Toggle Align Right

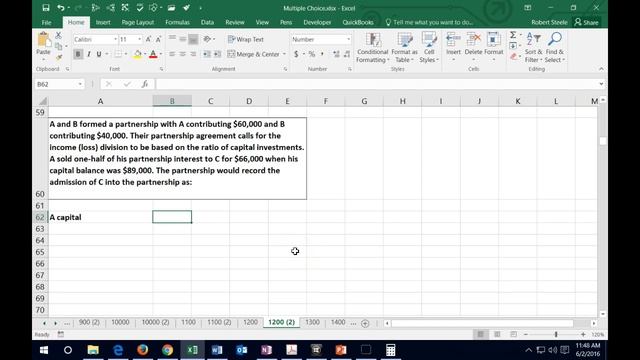pyautogui.click(x=193, y=54)
